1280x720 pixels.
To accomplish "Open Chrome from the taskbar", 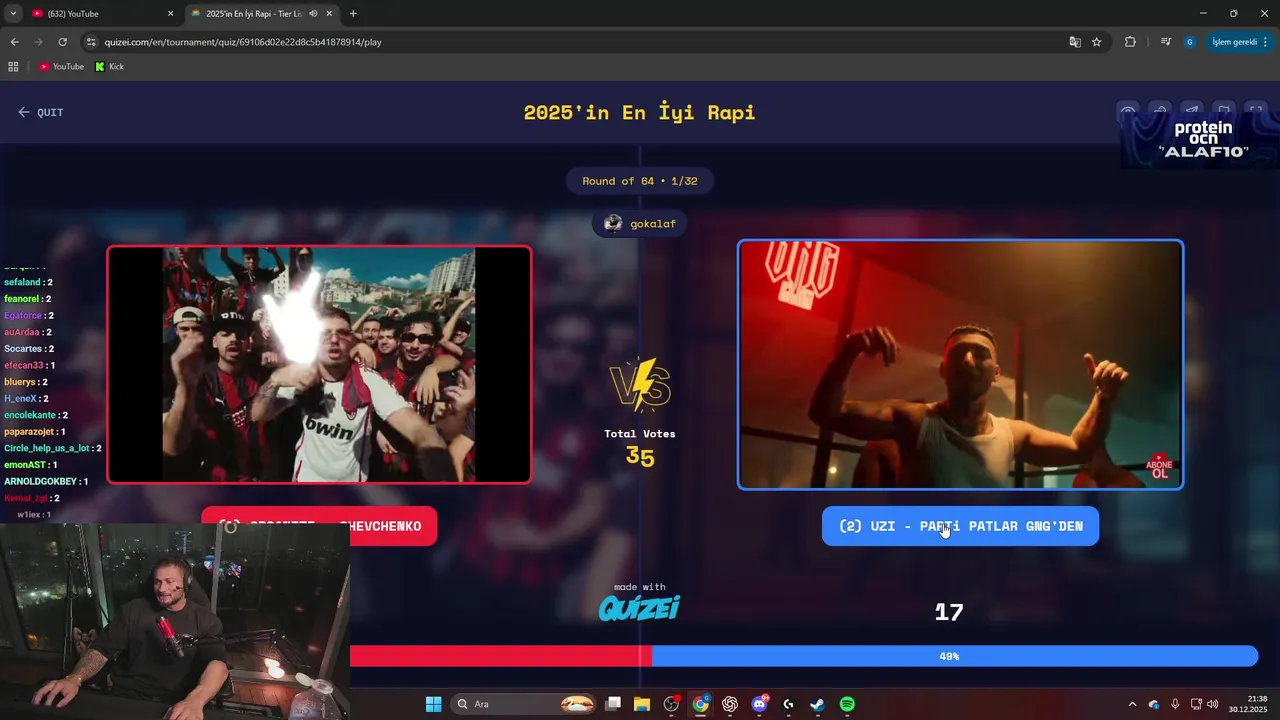I will click(x=701, y=704).
